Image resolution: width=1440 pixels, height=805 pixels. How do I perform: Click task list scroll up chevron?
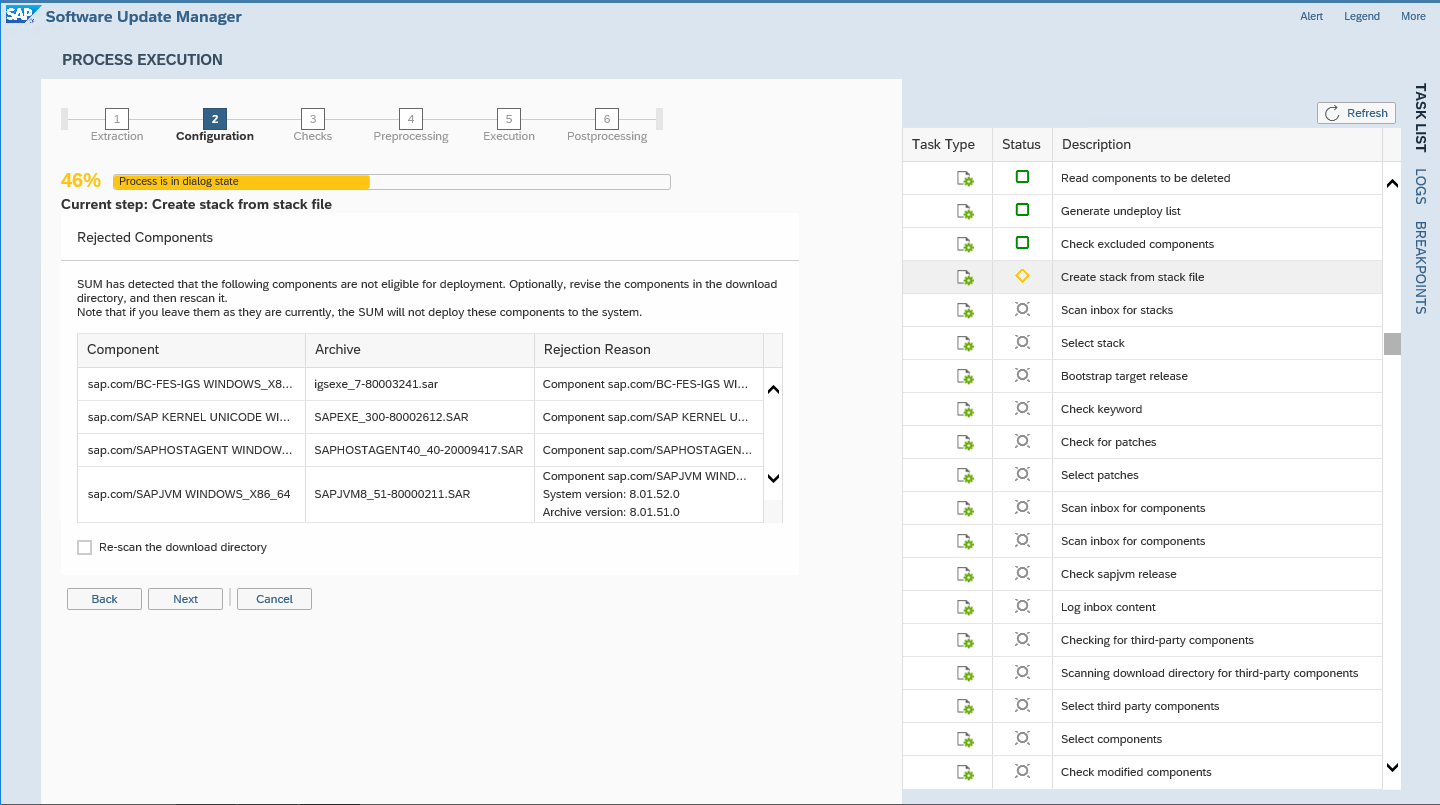(x=1391, y=184)
